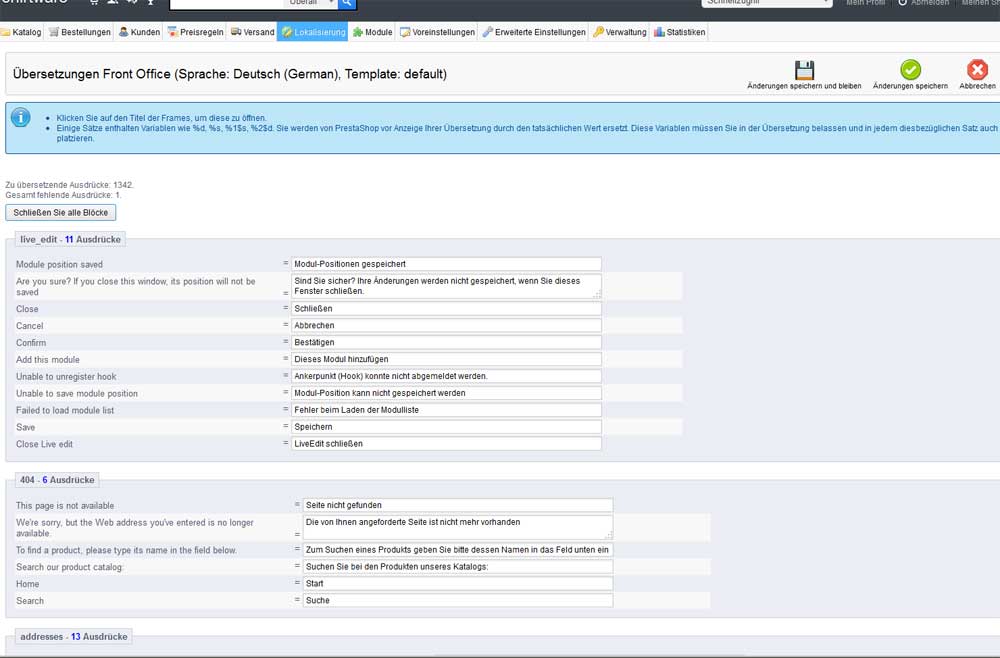
Task: Click the green checkmark Änderungen speichern icon
Action: click(x=910, y=69)
